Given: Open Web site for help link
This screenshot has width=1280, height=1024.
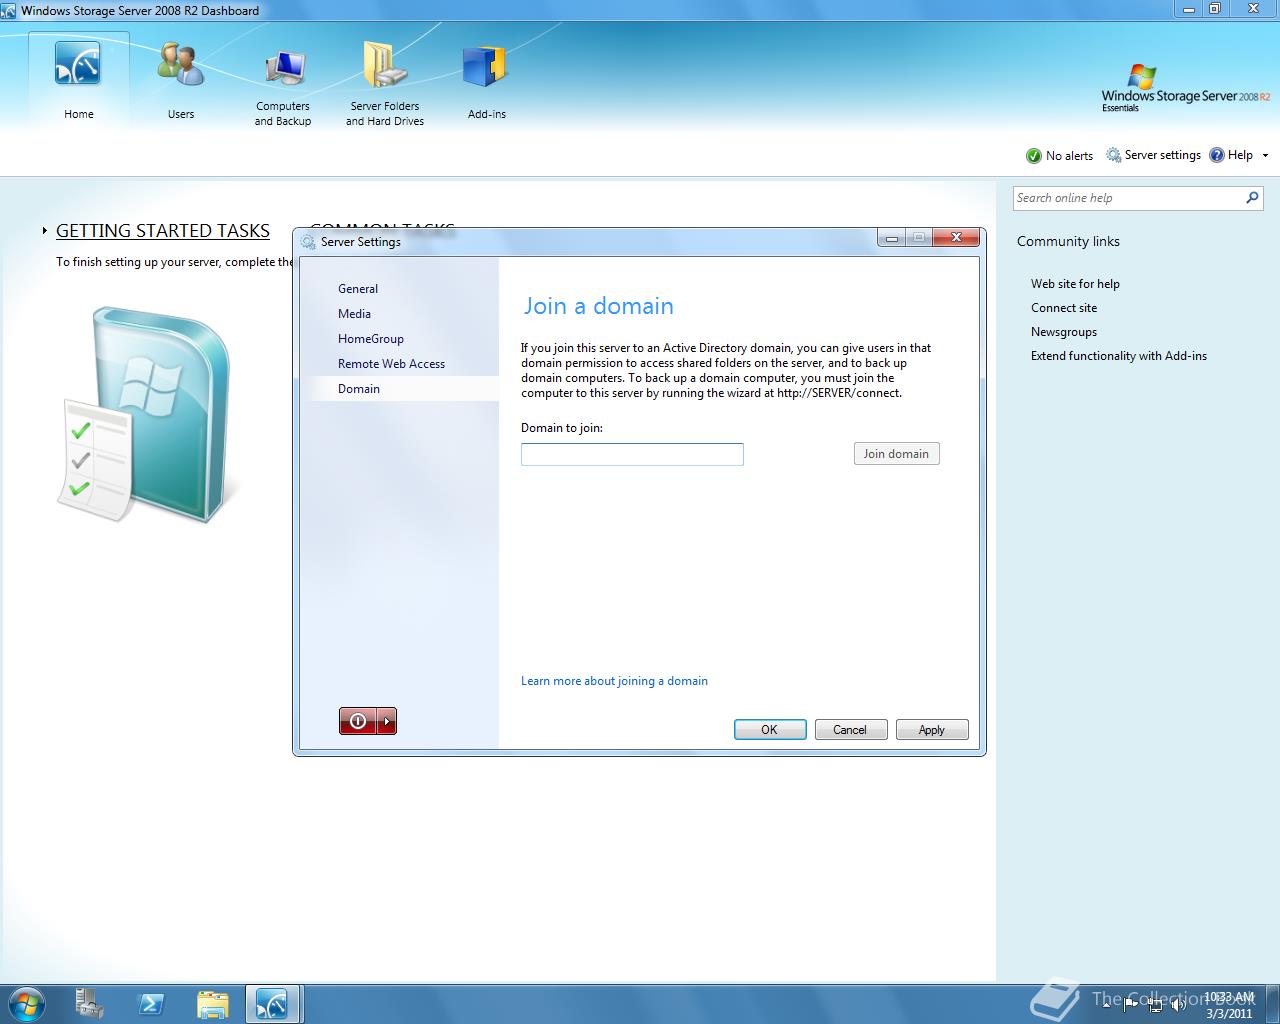Looking at the screenshot, I should point(1075,284).
